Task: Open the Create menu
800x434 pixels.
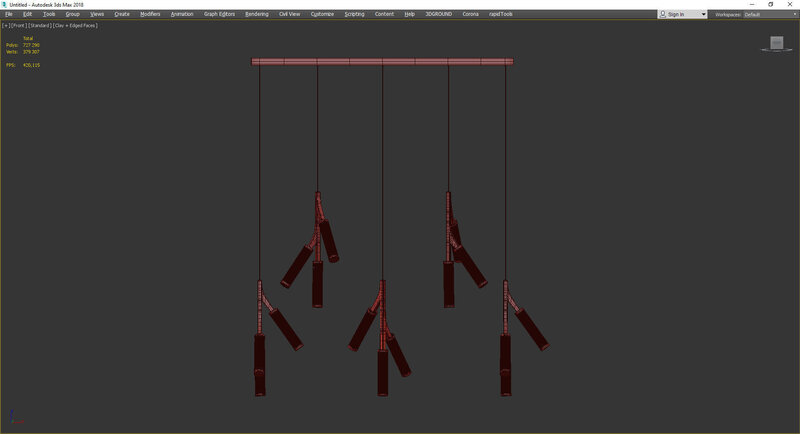Action: pos(122,14)
